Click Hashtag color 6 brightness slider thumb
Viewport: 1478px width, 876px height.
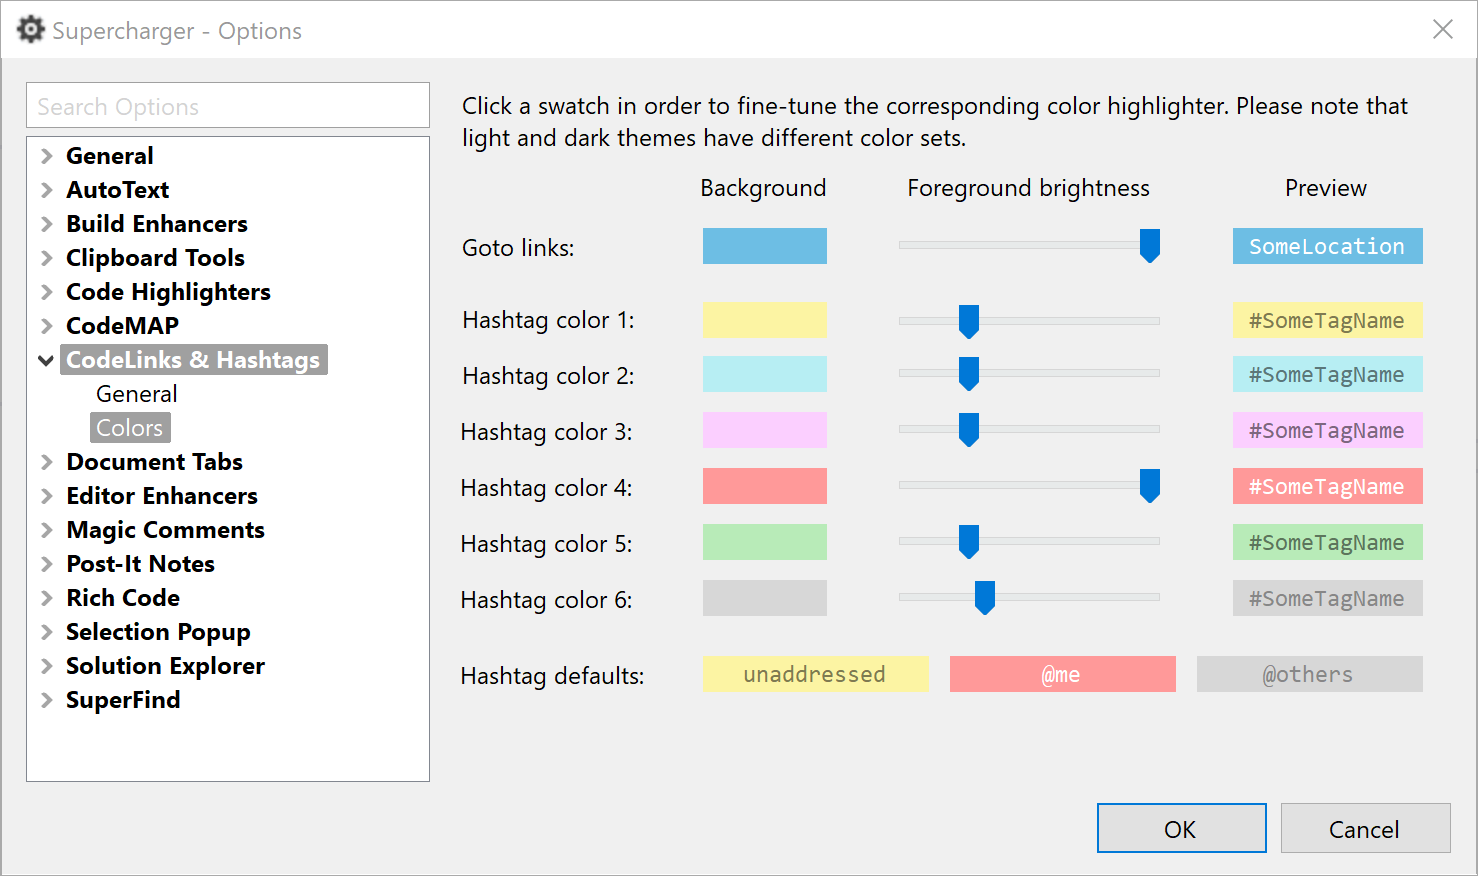[985, 597]
